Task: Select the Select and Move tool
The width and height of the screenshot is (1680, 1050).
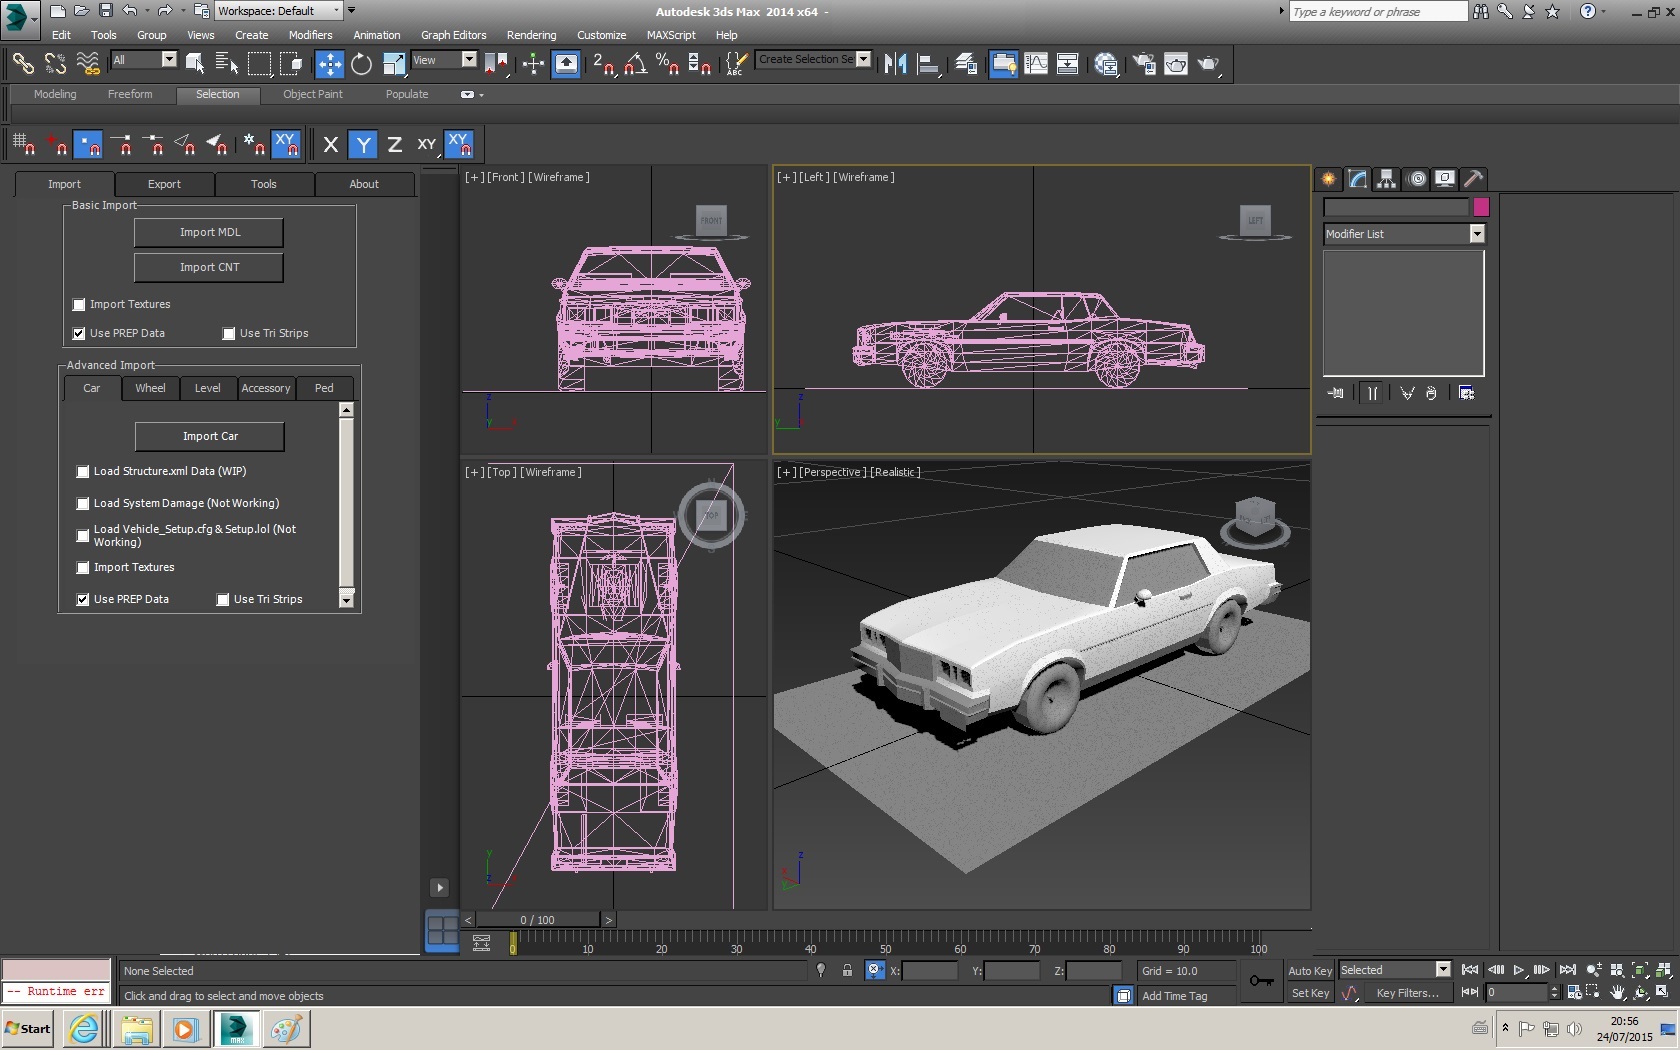Action: coord(329,64)
